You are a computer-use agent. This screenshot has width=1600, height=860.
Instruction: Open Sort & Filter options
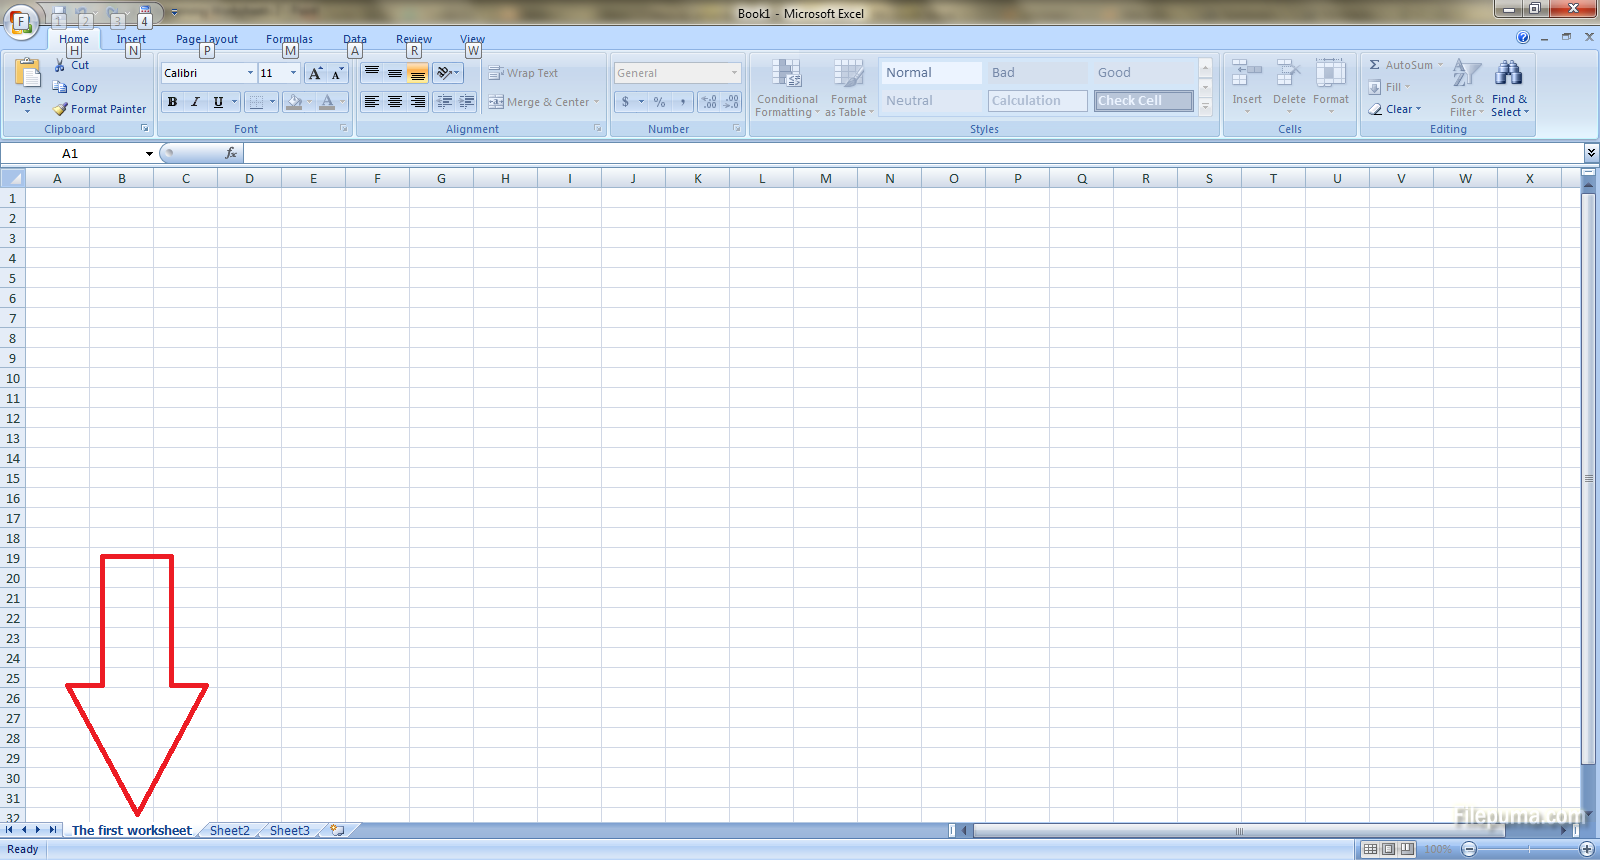coord(1467,88)
